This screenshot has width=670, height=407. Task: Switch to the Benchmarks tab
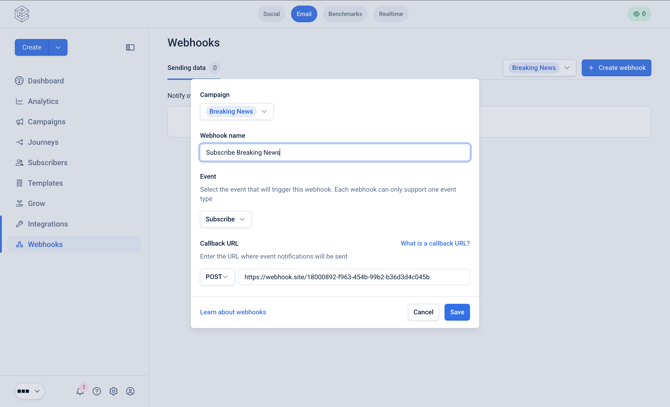click(x=345, y=14)
